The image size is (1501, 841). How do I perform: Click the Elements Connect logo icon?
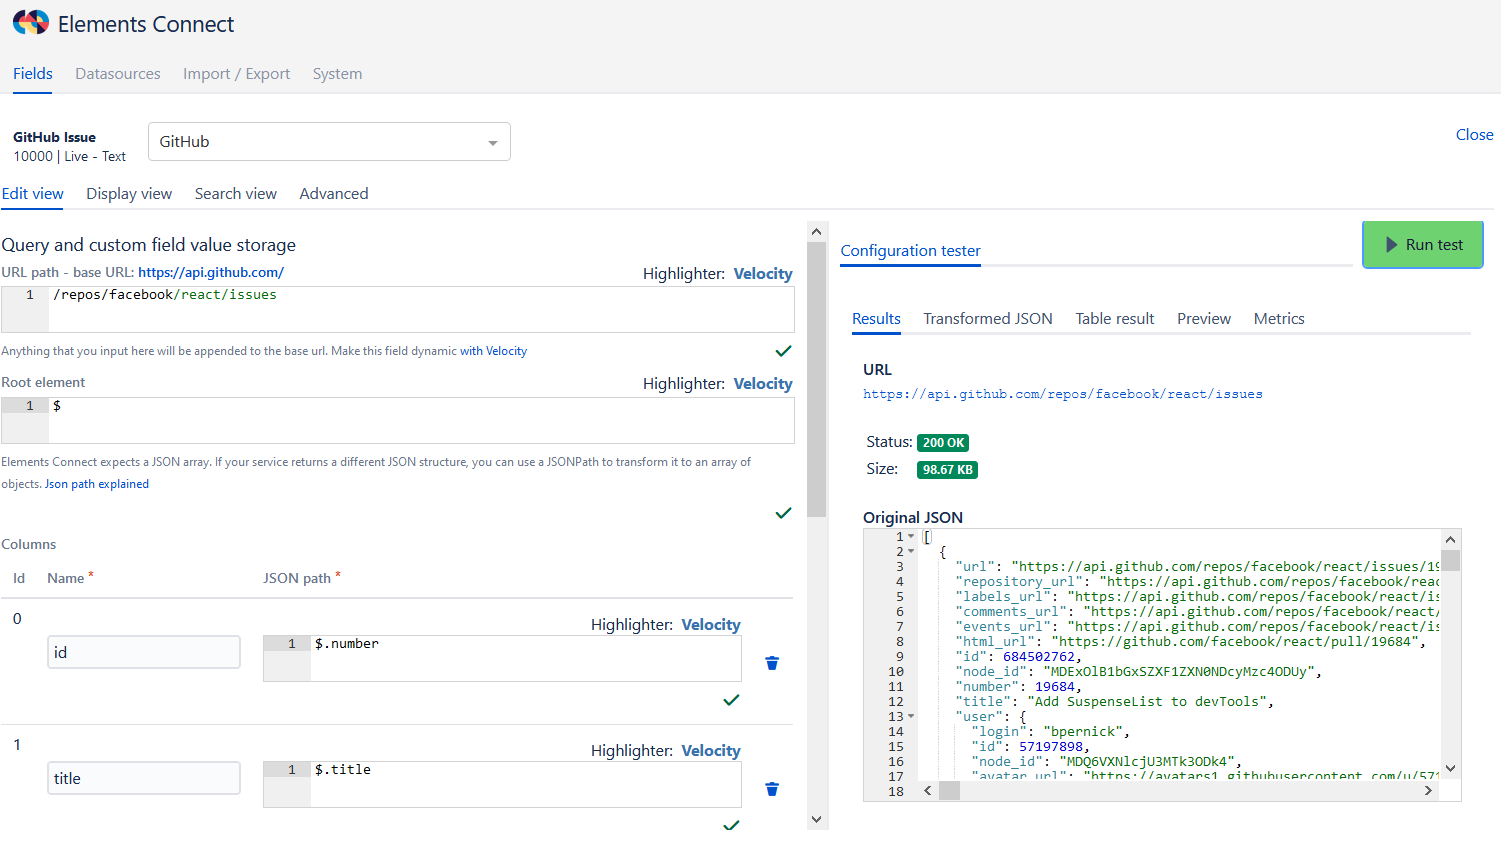tap(31, 23)
